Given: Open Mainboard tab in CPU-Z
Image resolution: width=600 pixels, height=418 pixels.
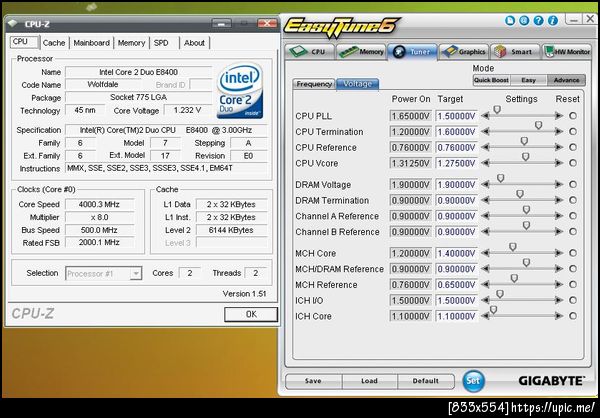Looking at the screenshot, I should pos(91,43).
